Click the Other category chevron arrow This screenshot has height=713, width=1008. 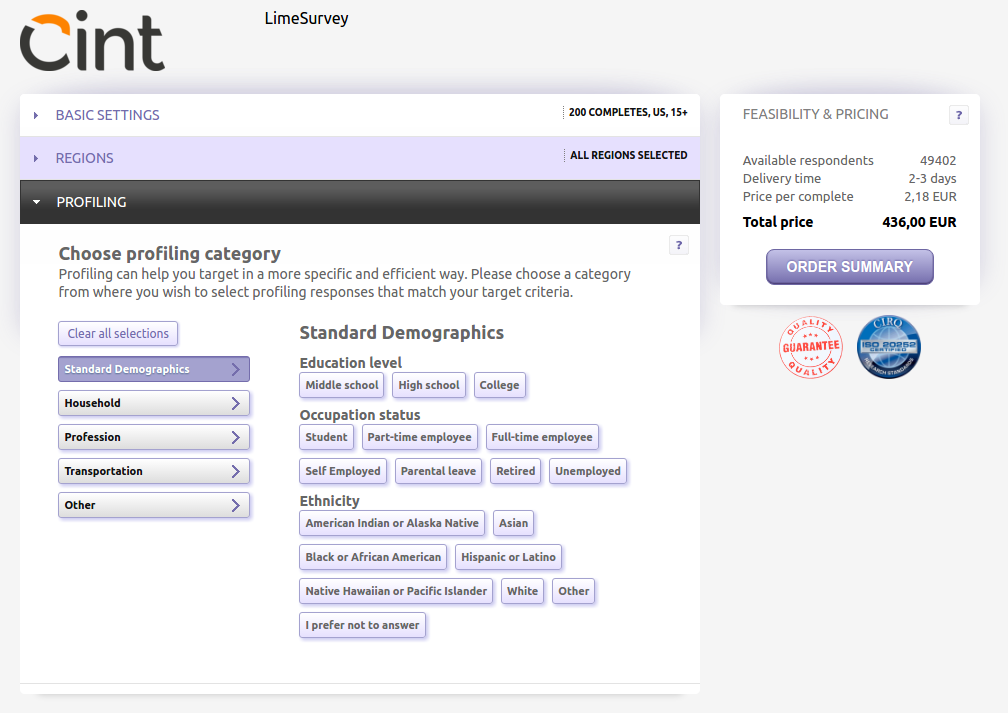click(235, 505)
